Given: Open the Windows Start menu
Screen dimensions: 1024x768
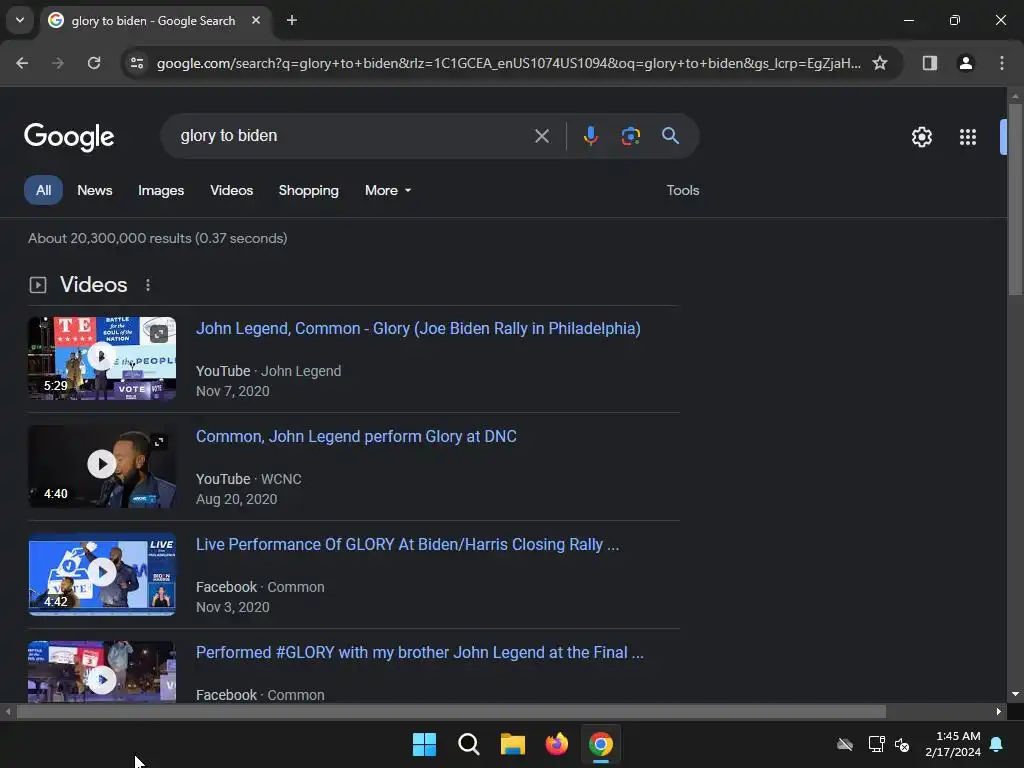Looking at the screenshot, I should pos(424,744).
